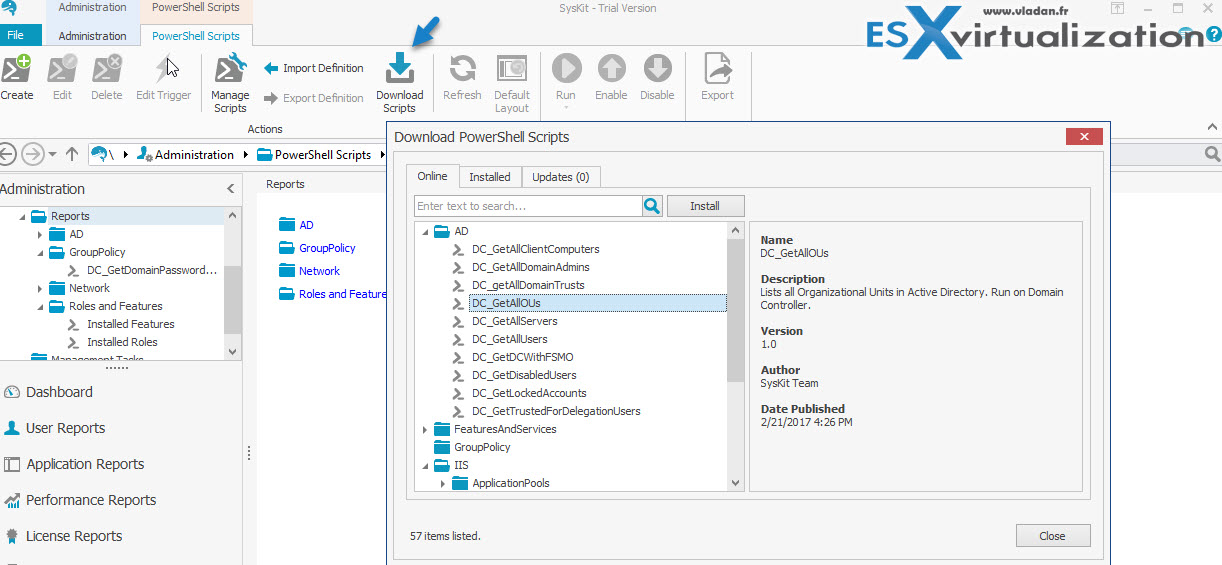Screen dimensions: 1222x565
Task: Open Manage Scripts from the ribbon
Action: pyautogui.click(x=230, y=84)
